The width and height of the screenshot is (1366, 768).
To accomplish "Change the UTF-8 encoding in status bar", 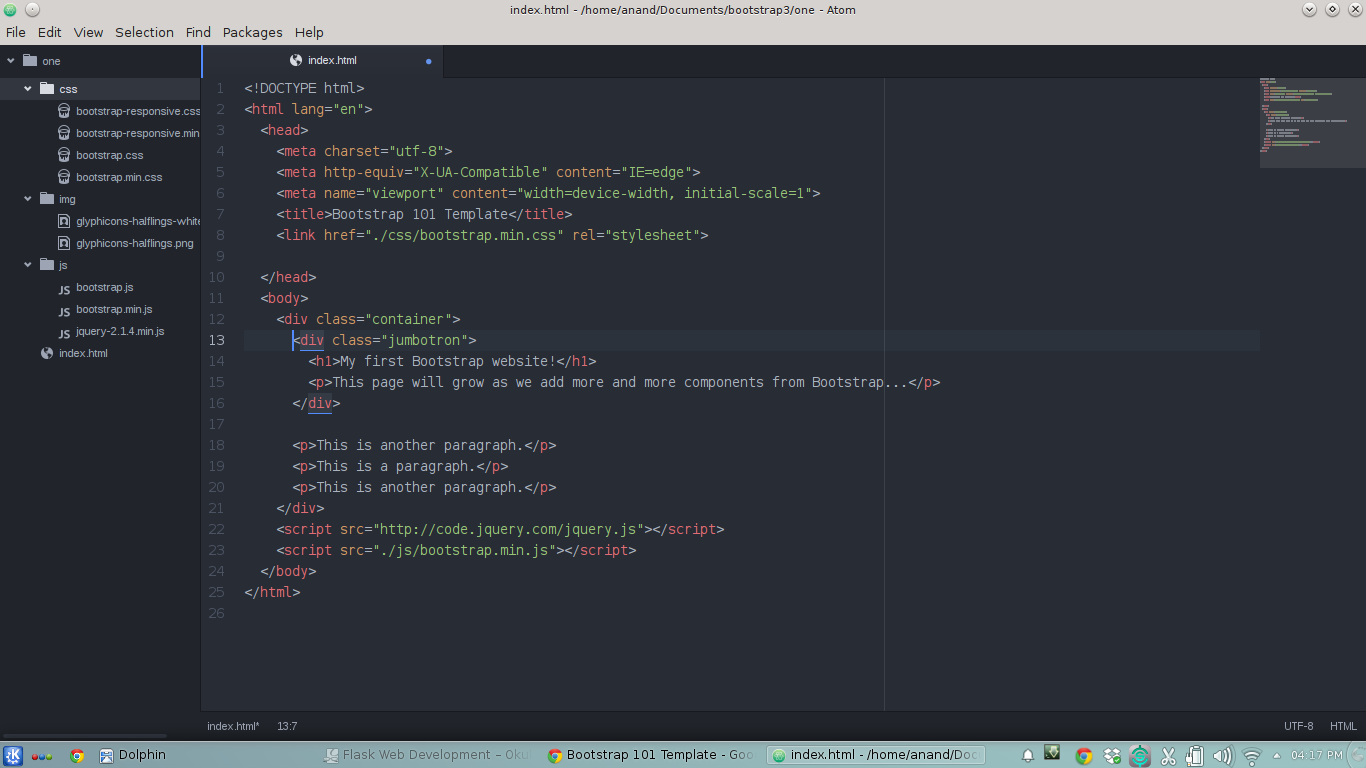I will pos(1299,726).
